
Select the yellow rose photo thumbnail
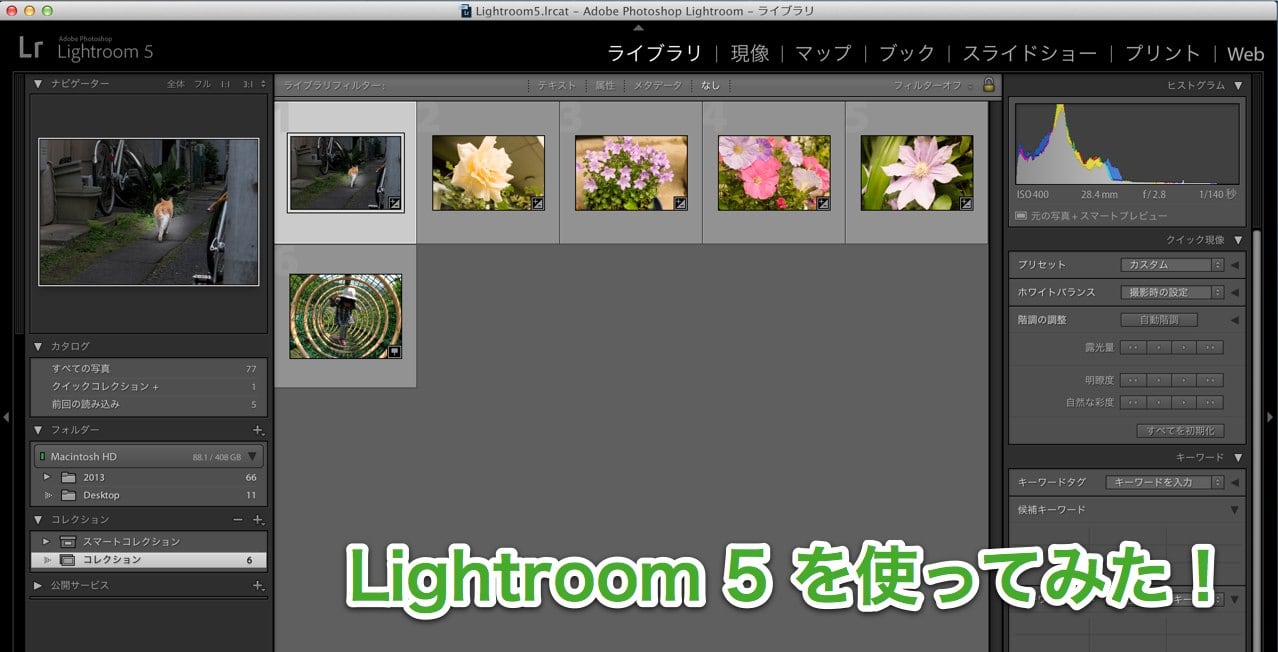(x=488, y=173)
